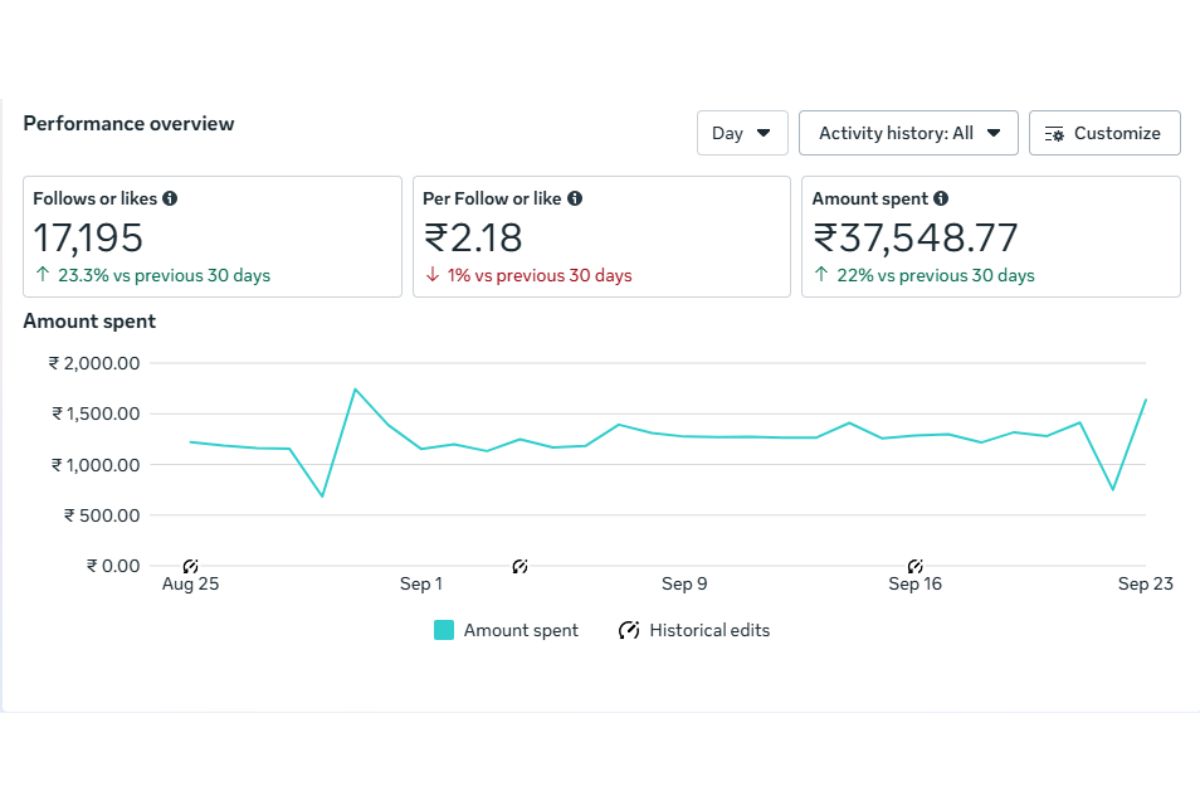The width and height of the screenshot is (1200, 800).
Task: Click the Sep 23 endpoint on the chart line
Action: tap(1145, 400)
